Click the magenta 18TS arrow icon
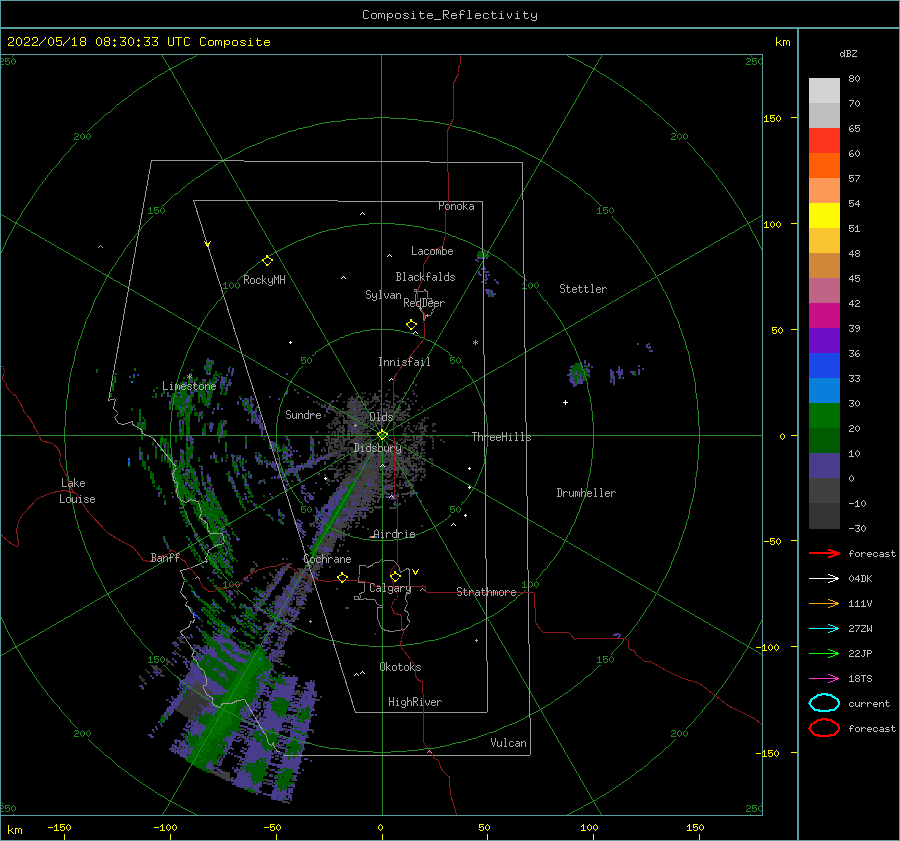Screen dimensions: 900x841 (x=824, y=679)
